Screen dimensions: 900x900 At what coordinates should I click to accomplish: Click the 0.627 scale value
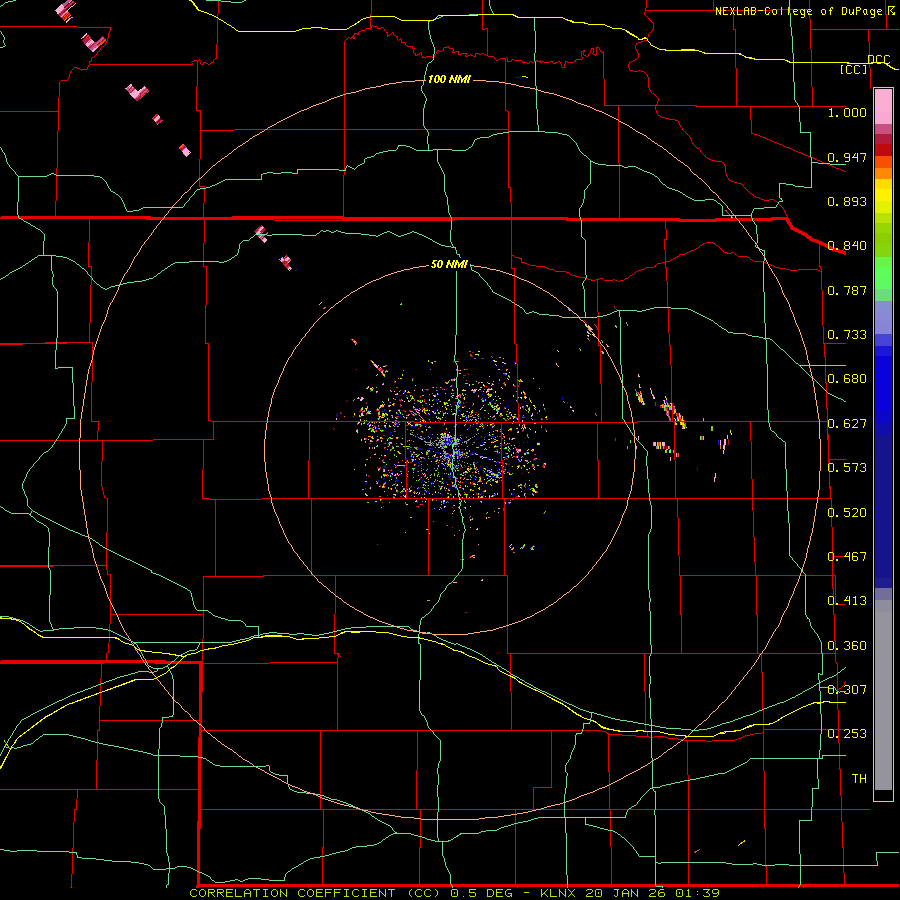click(x=847, y=424)
